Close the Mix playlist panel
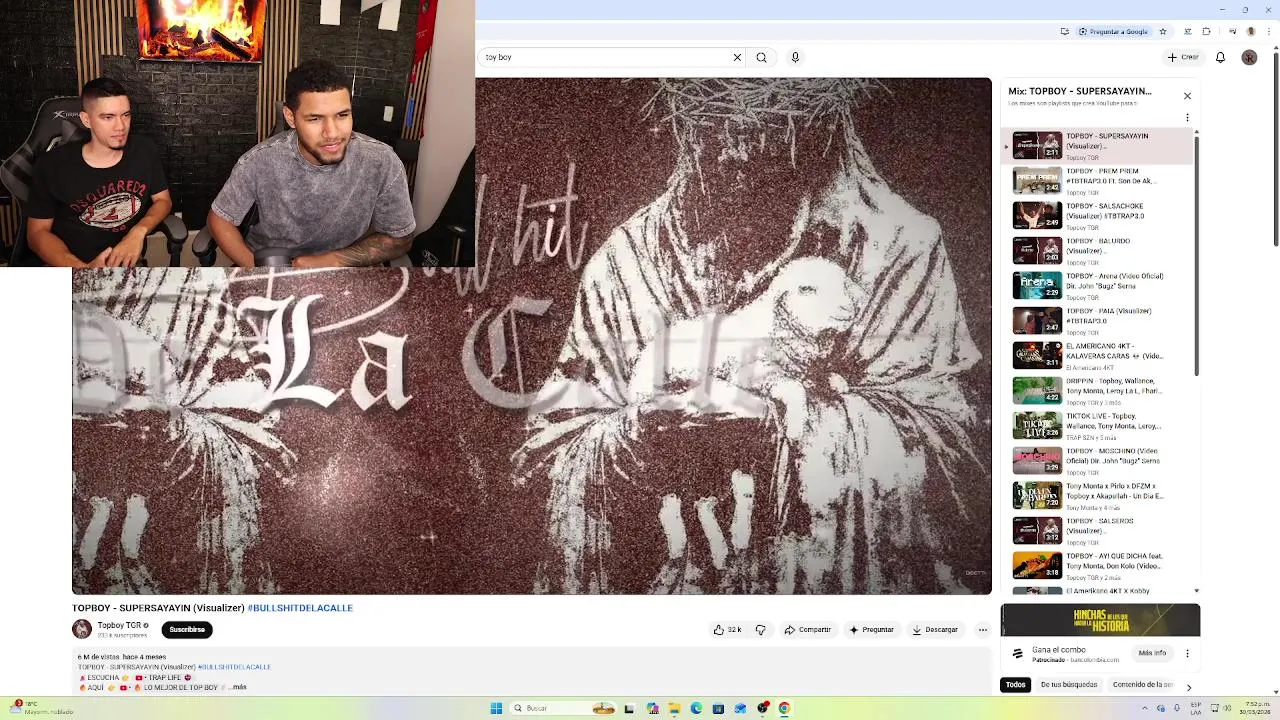Image resolution: width=1280 pixels, height=720 pixels. tap(1187, 96)
